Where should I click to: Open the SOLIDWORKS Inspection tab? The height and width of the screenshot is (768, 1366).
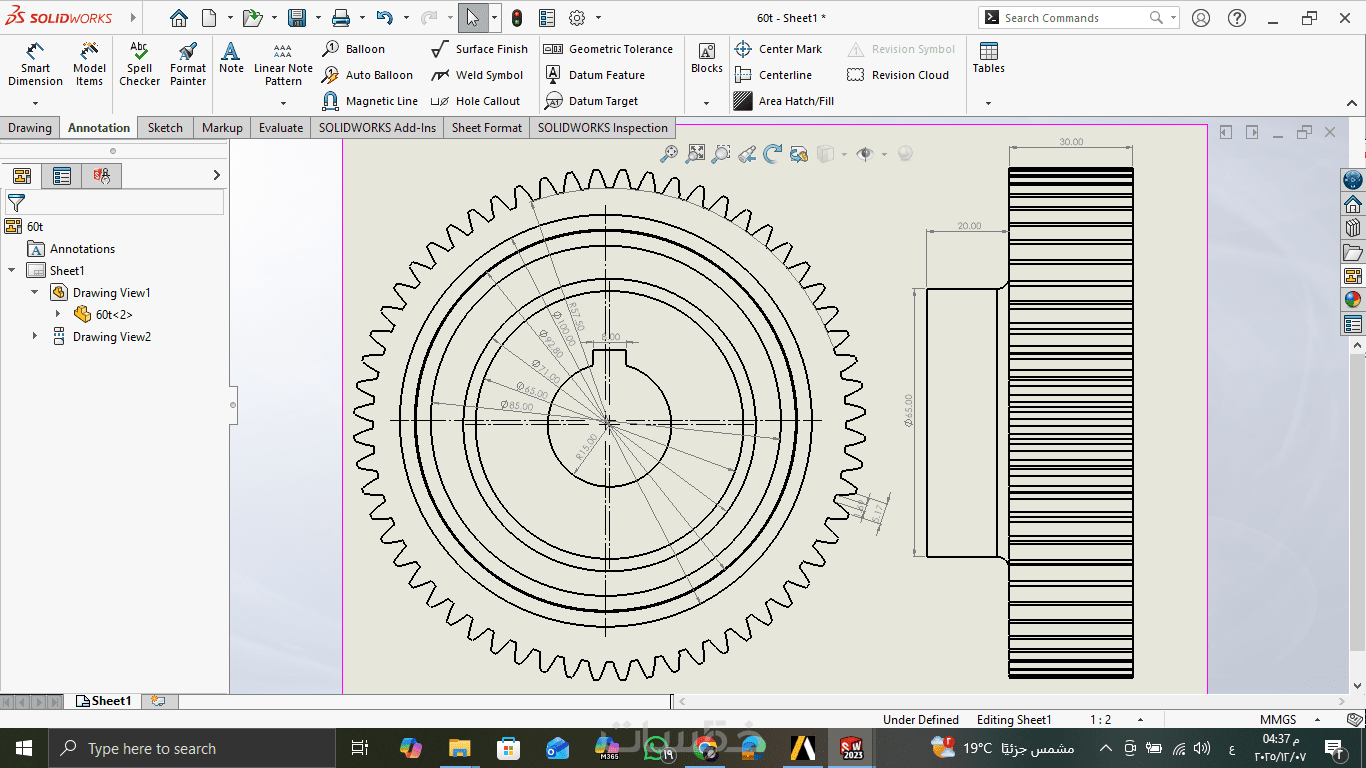tap(602, 128)
